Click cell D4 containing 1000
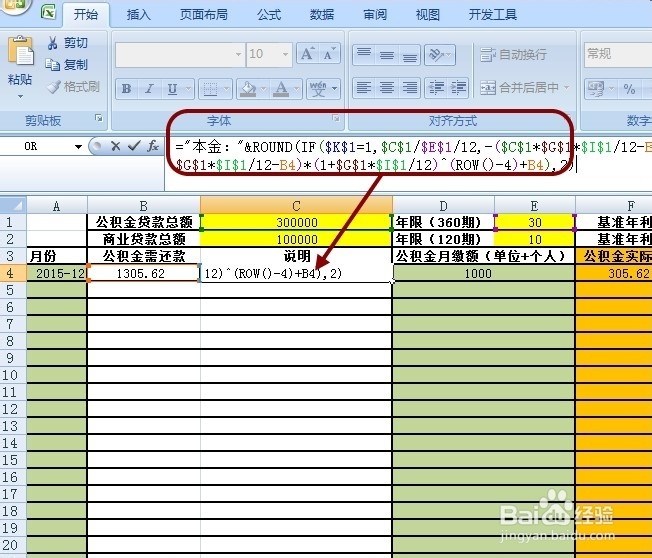Viewport: 652px width, 558px height. (x=484, y=273)
